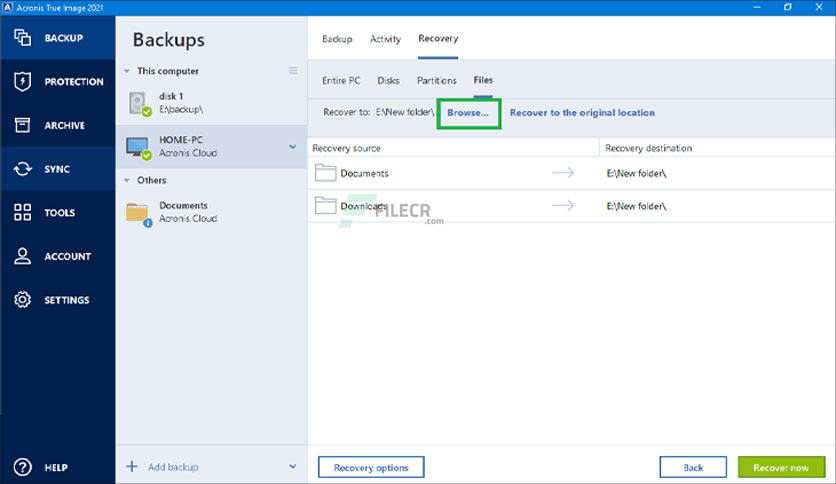
Task: Restore down the Acronis window
Action: coord(787,7)
